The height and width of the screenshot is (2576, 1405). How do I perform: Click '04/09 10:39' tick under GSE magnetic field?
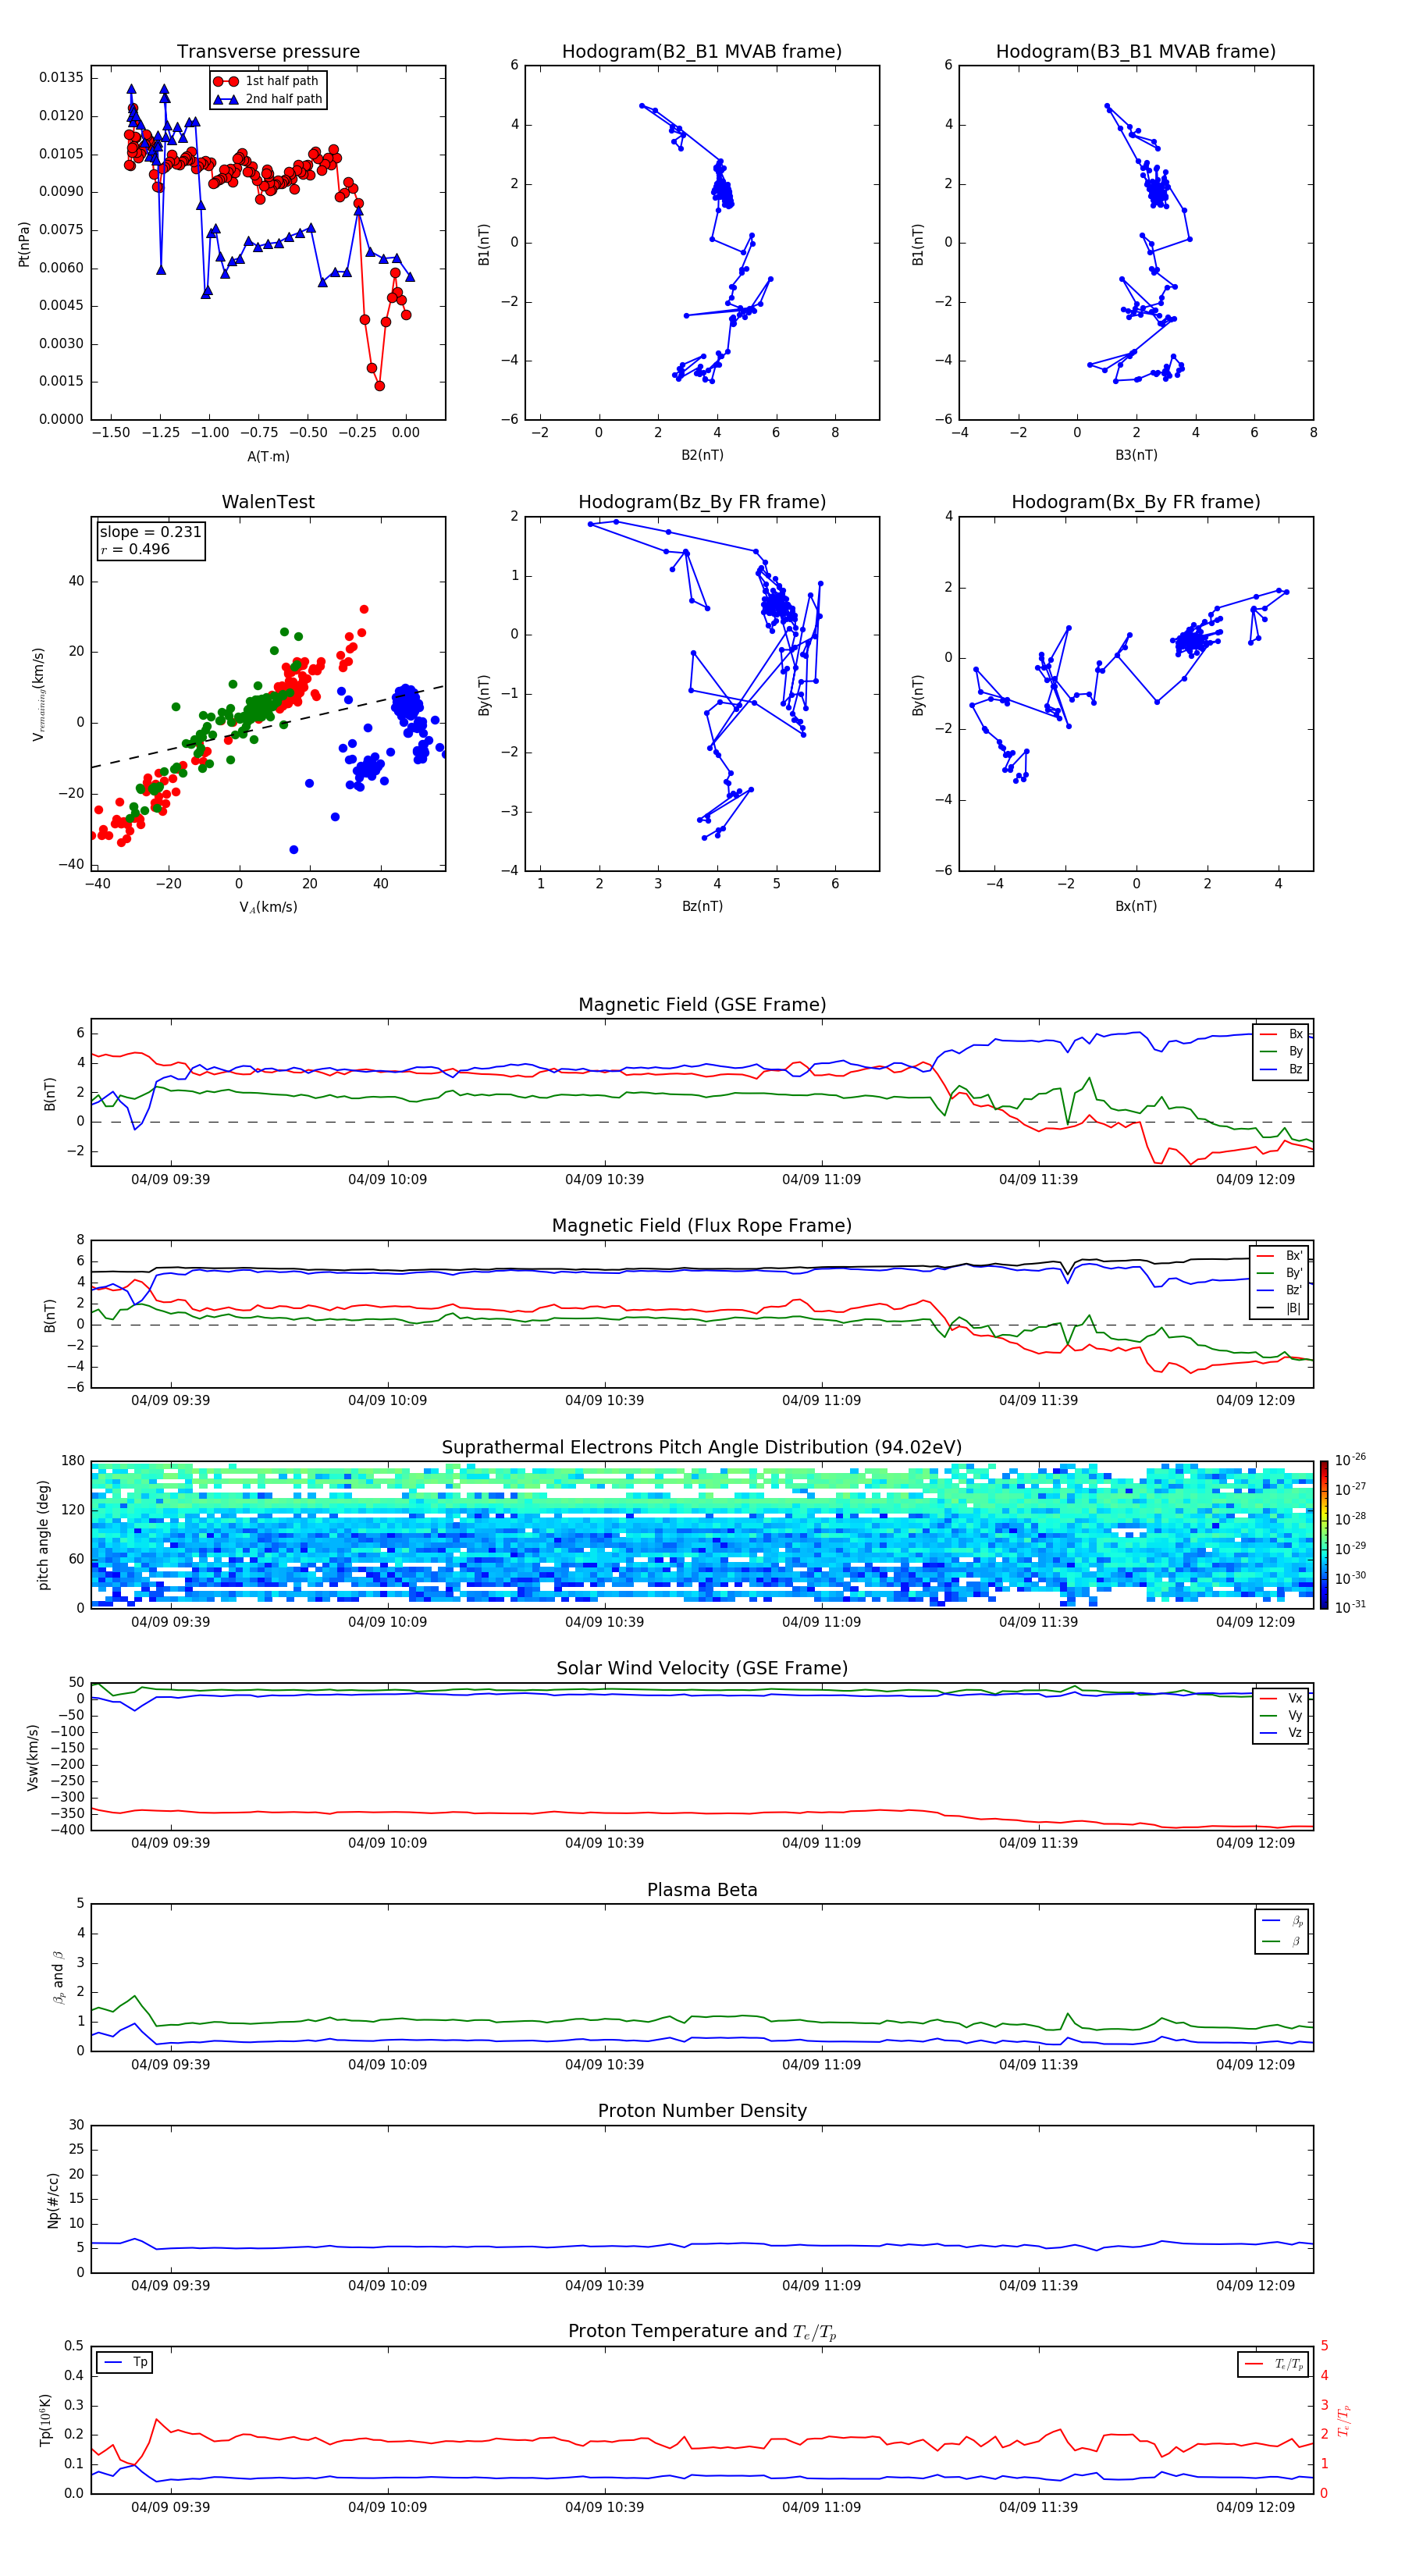pyautogui.click(x=605, y=1180)
